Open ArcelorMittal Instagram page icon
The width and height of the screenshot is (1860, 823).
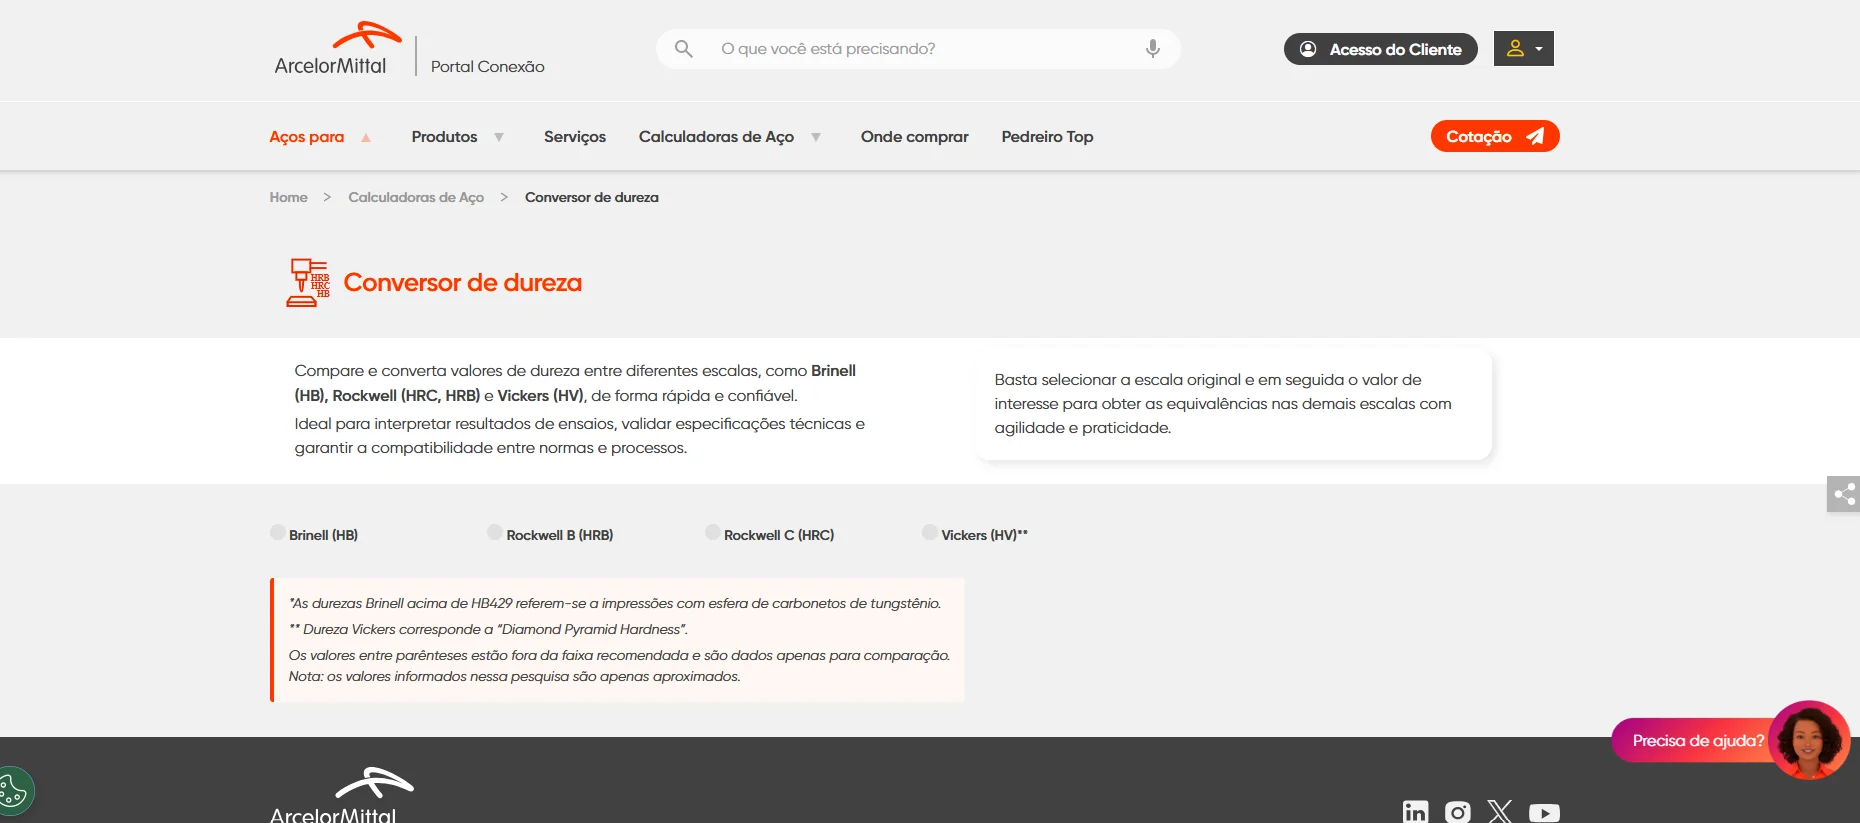(1457, 812)
